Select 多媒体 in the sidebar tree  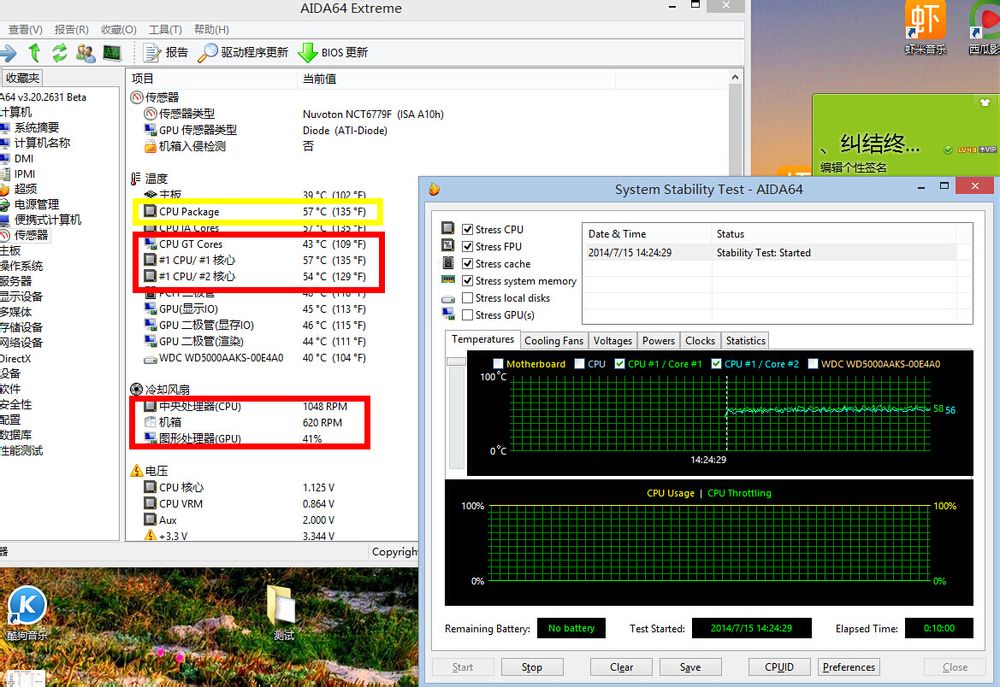(x=16, y=312)
